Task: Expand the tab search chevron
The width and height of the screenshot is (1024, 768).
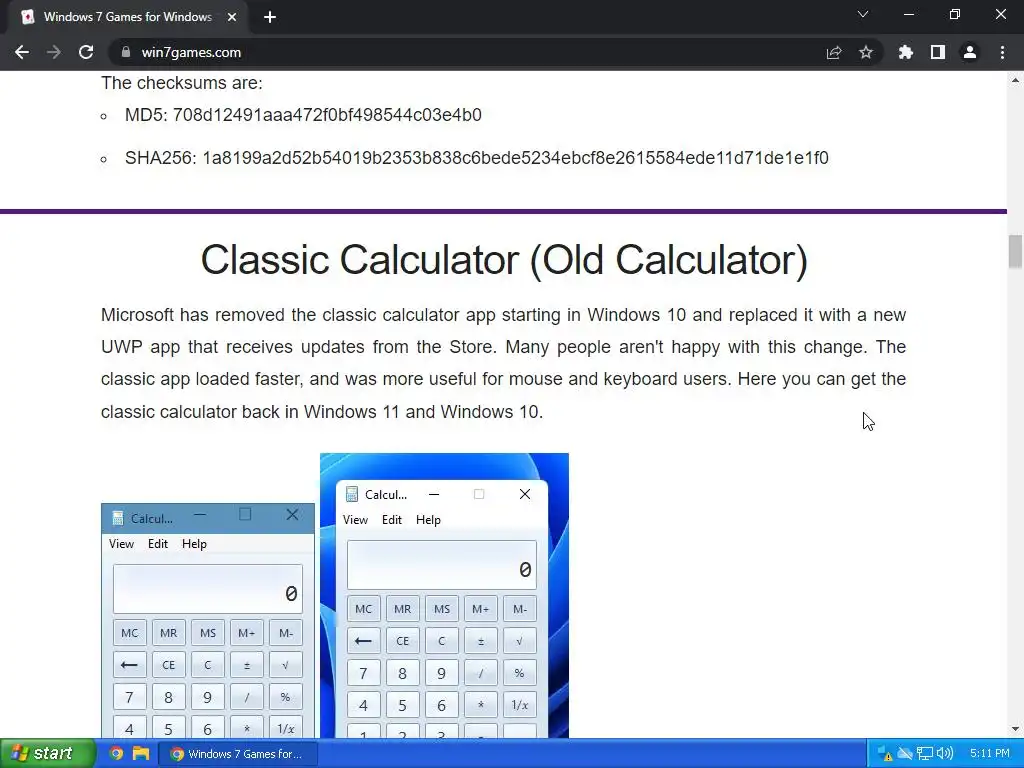Action: point(863,14)
